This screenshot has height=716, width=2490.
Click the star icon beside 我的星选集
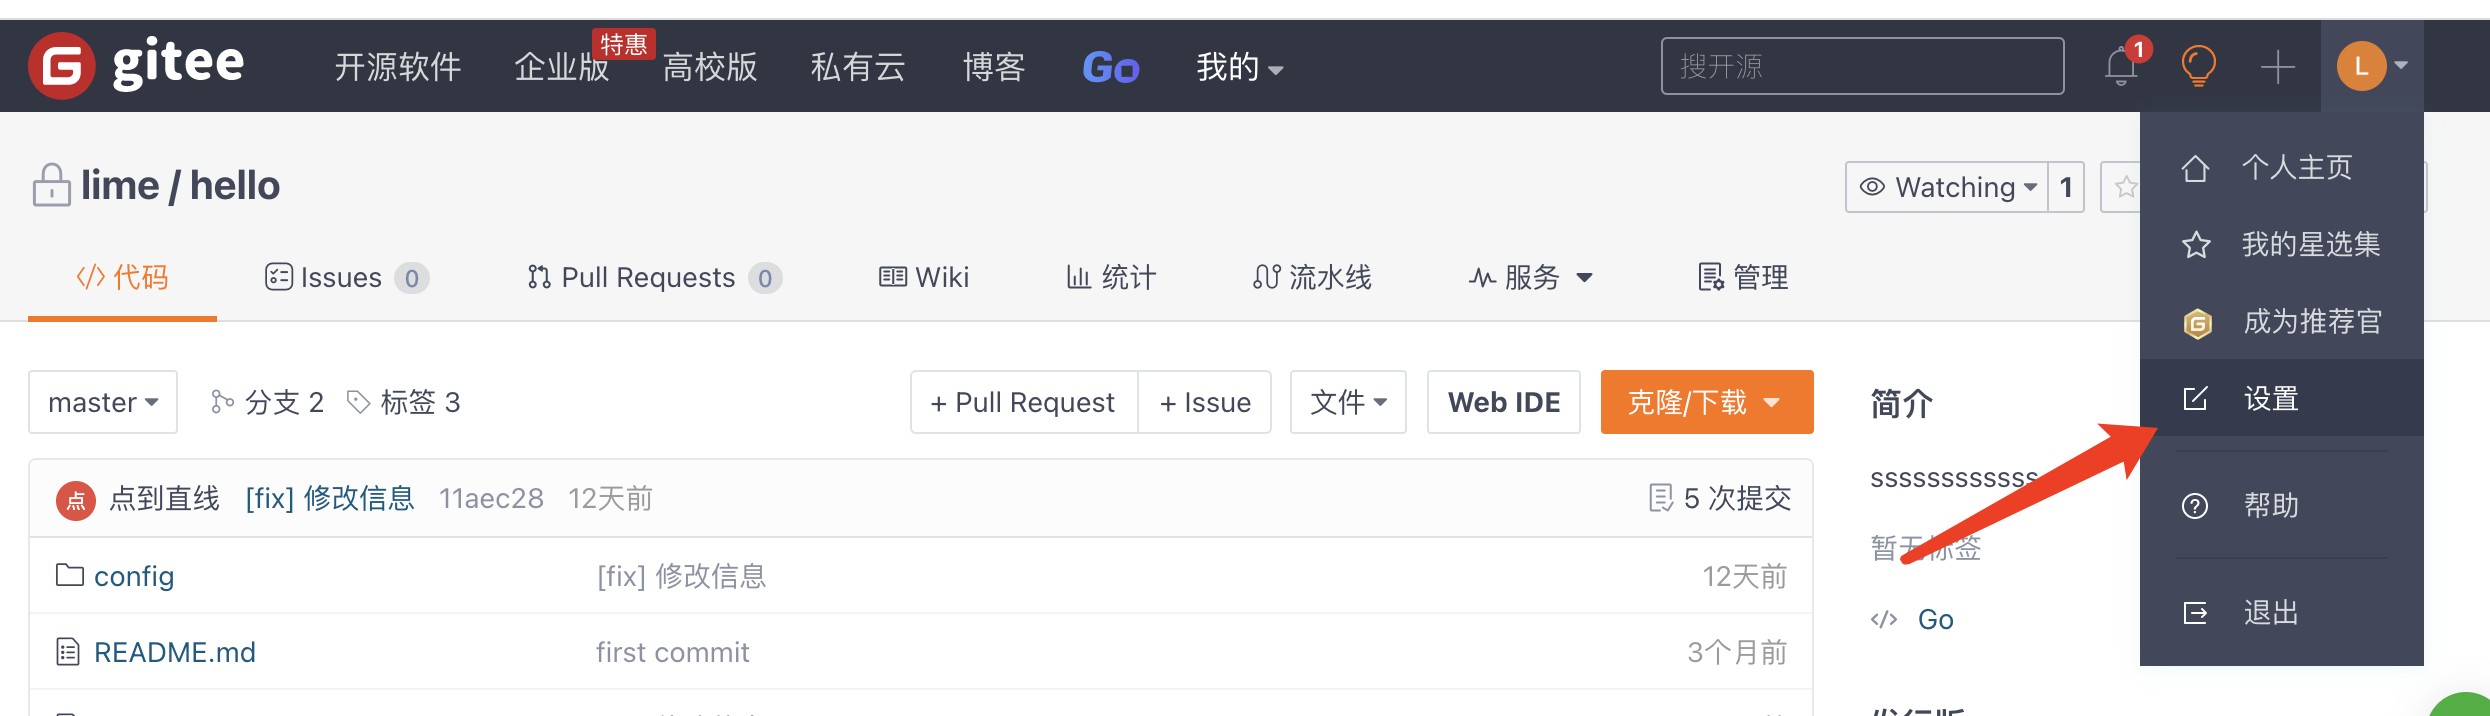(2196, 245)
